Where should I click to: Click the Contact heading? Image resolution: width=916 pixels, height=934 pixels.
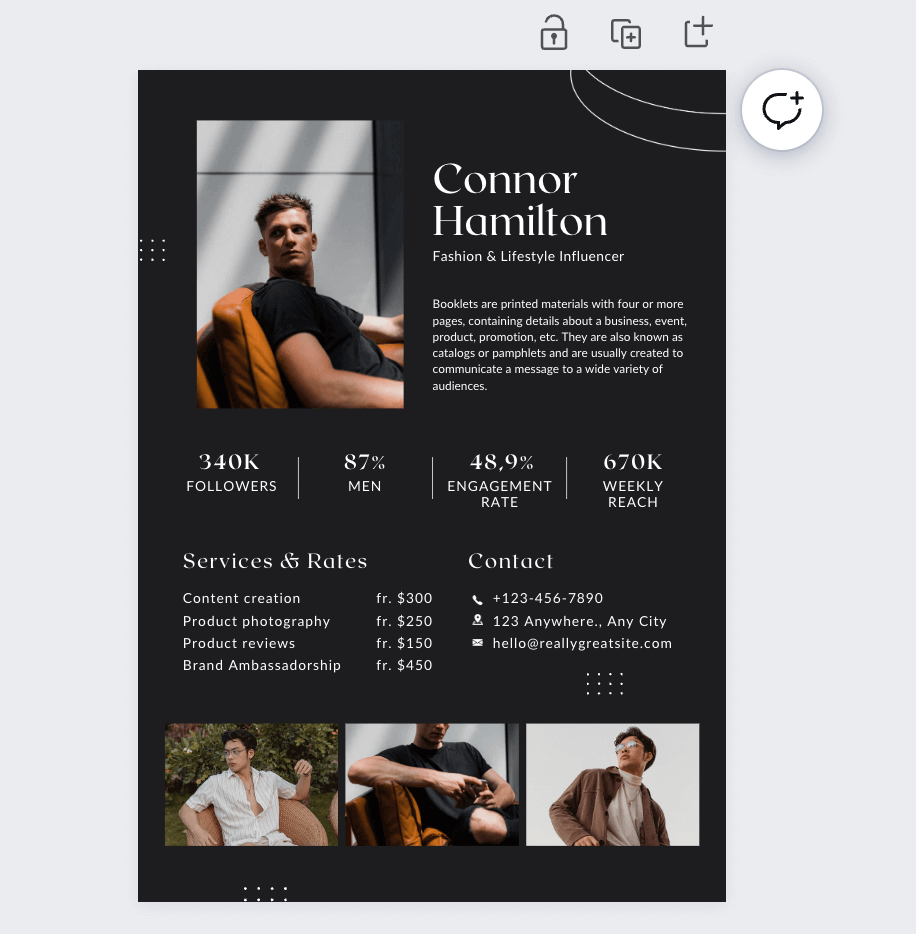coord(510,561)
